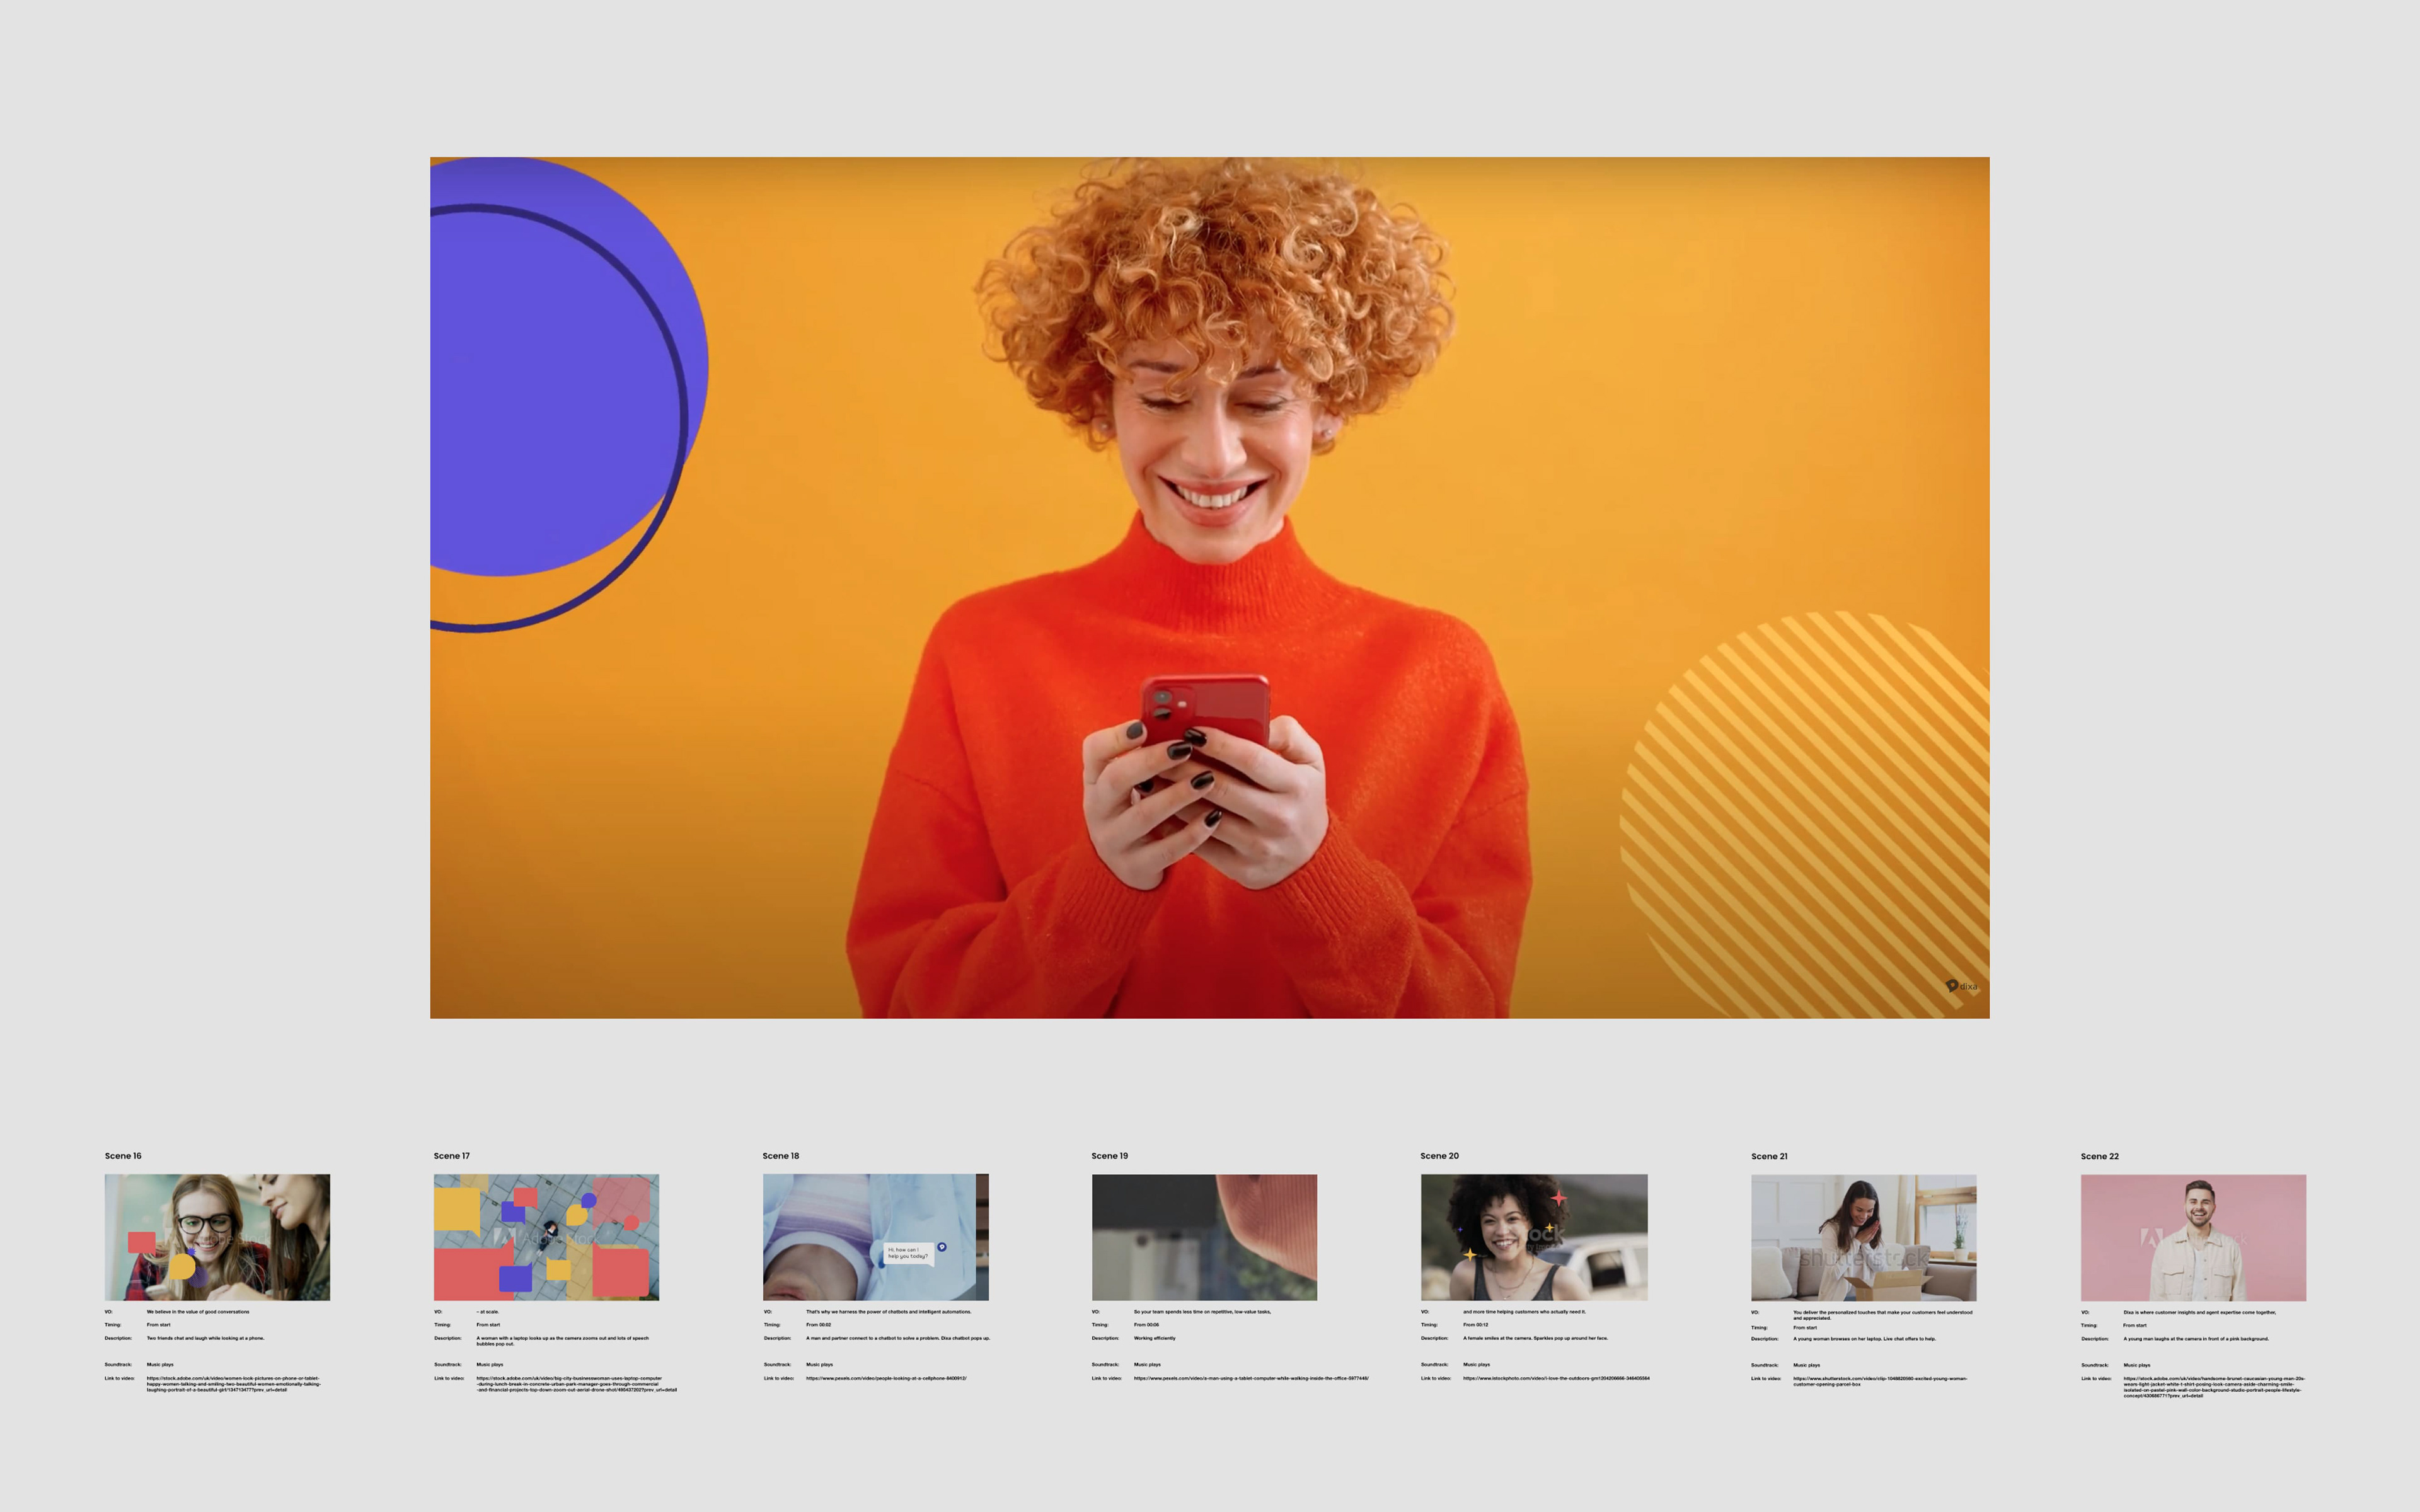2420x1512 pixels.
Task: Select Scene 17 VO text "– at scale."
Action: 487,1311
